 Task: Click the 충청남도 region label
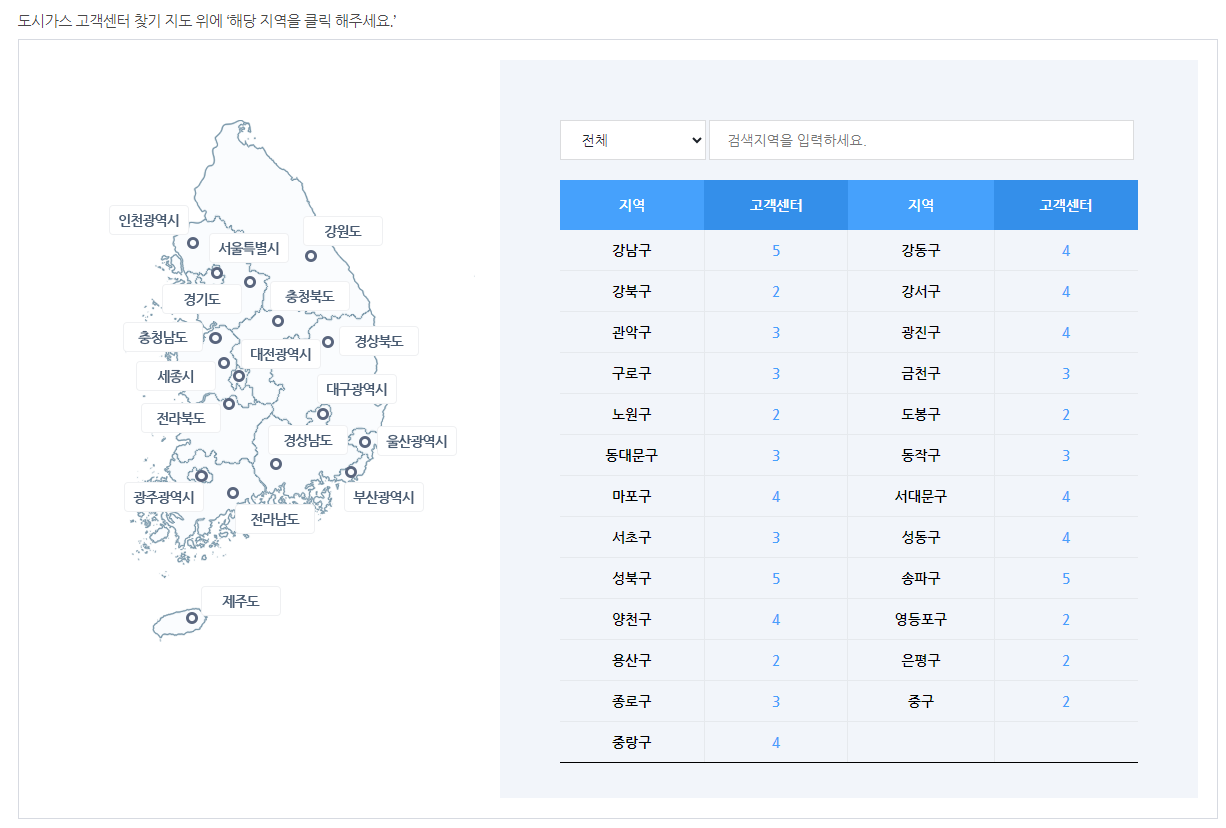163,337
